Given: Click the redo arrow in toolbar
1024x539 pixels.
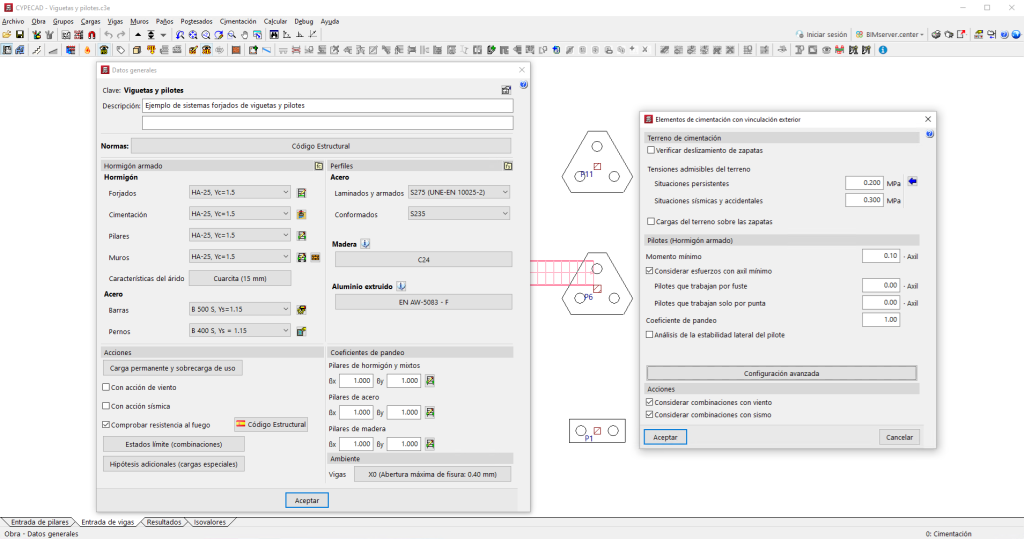Looking at the screenshot, I should 121,35.
